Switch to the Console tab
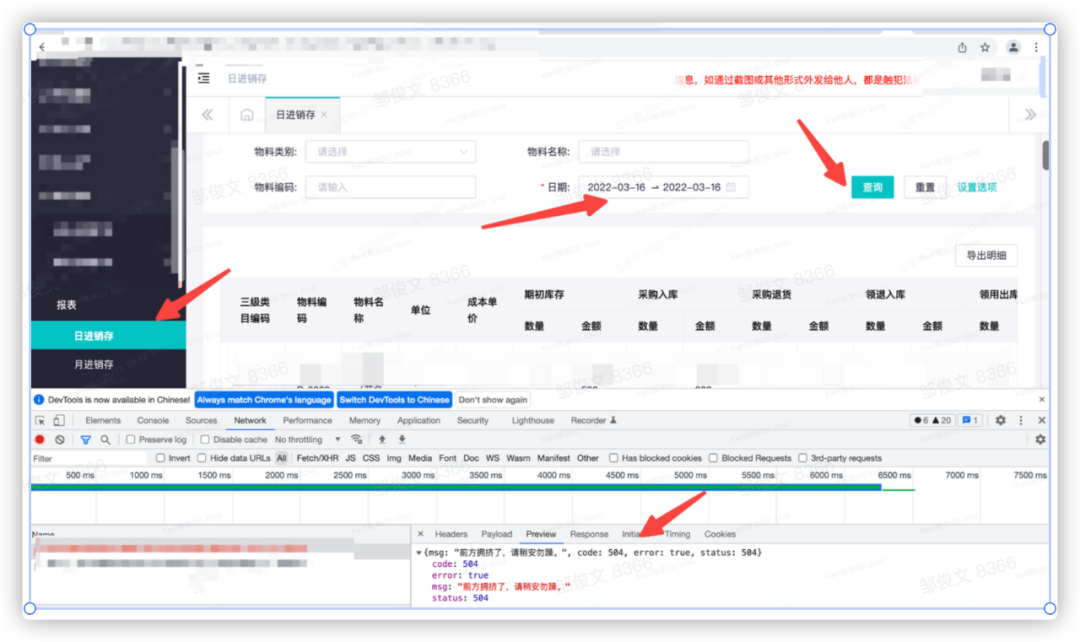 click(153, 420)
